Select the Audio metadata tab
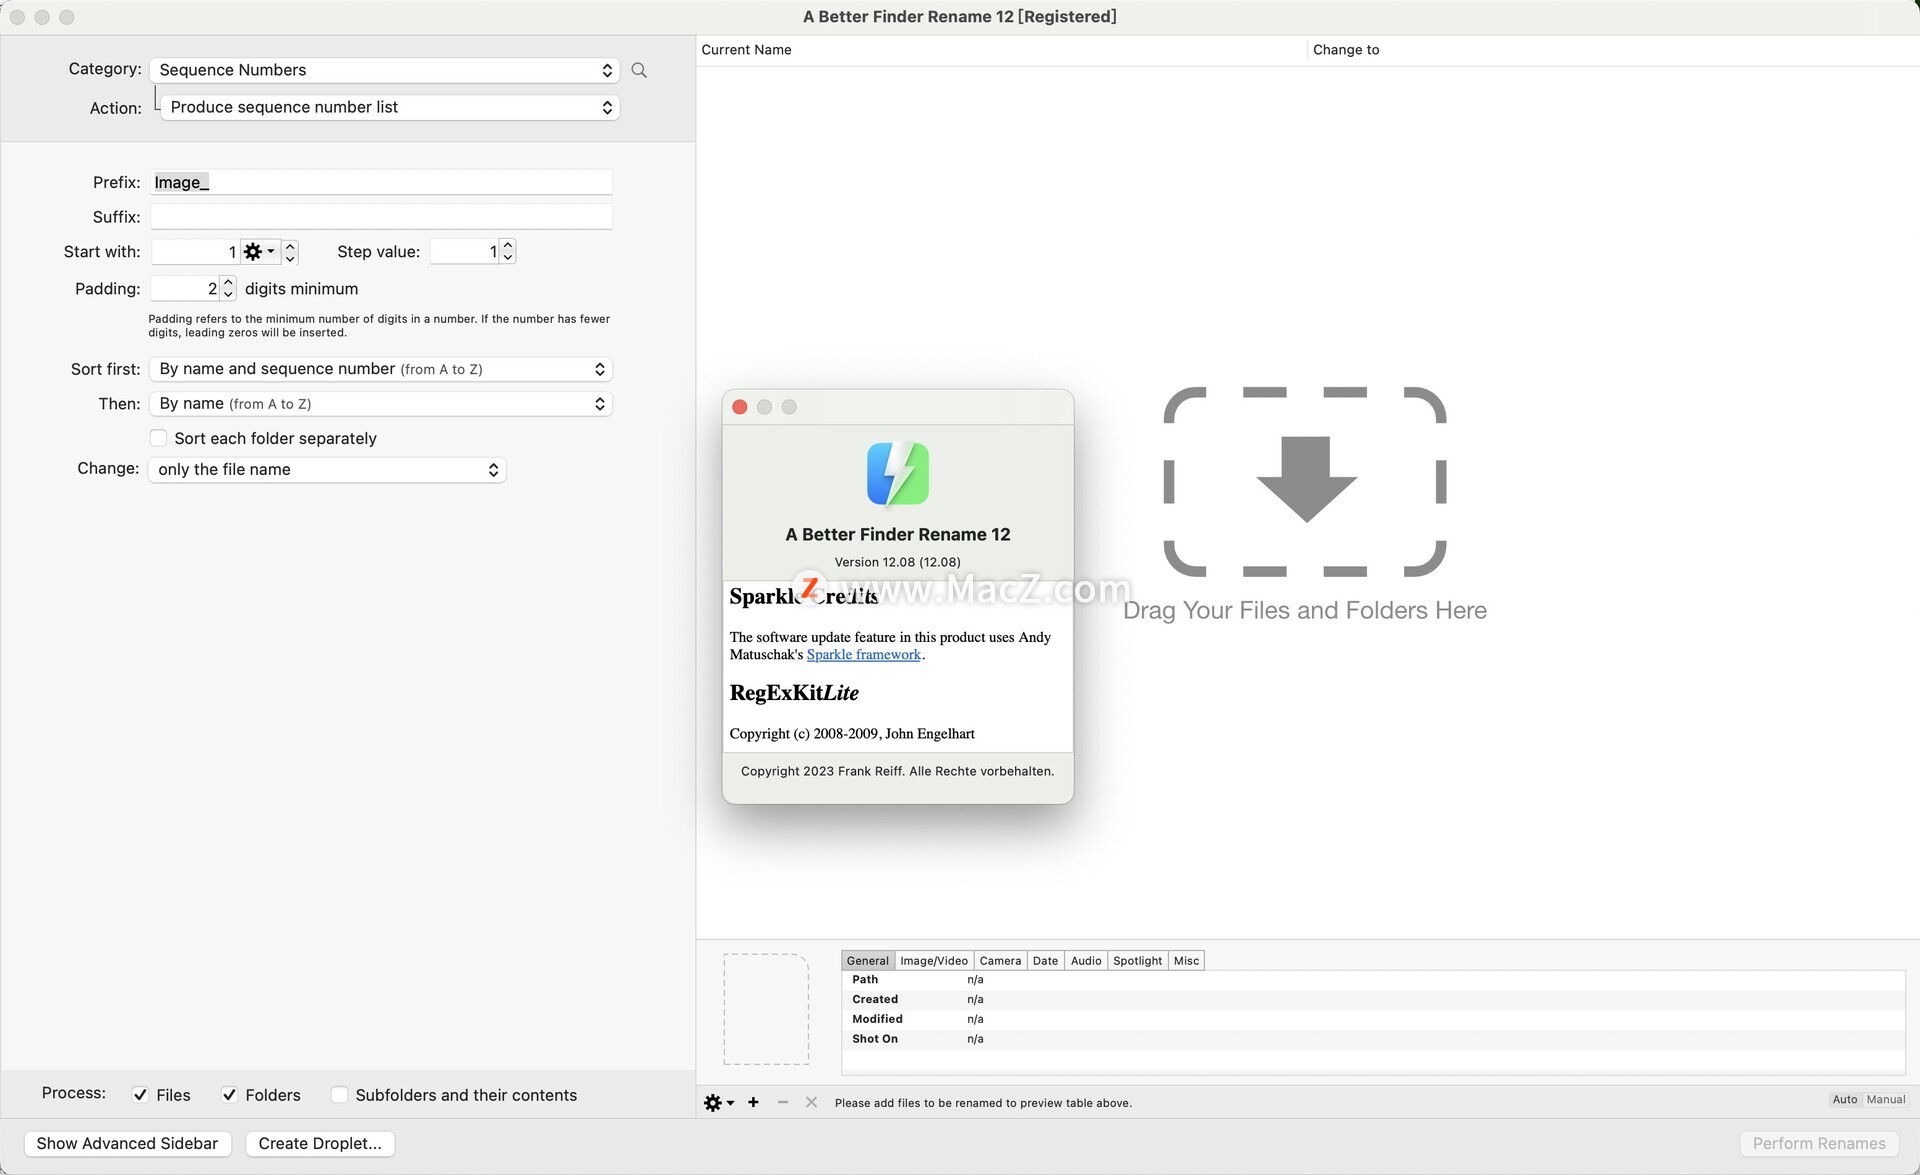This screenshot has width=1920, height=1175. tap(1086, 961)
